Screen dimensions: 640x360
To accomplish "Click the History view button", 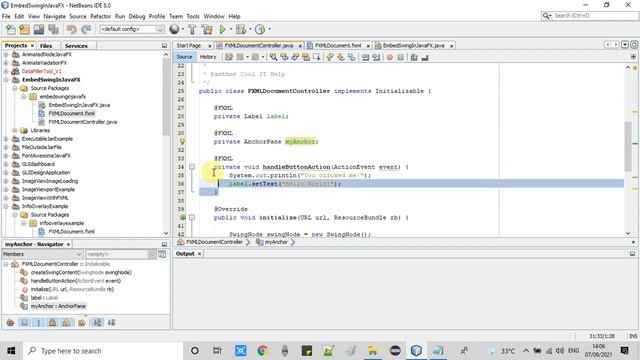I will coord(208,57).
